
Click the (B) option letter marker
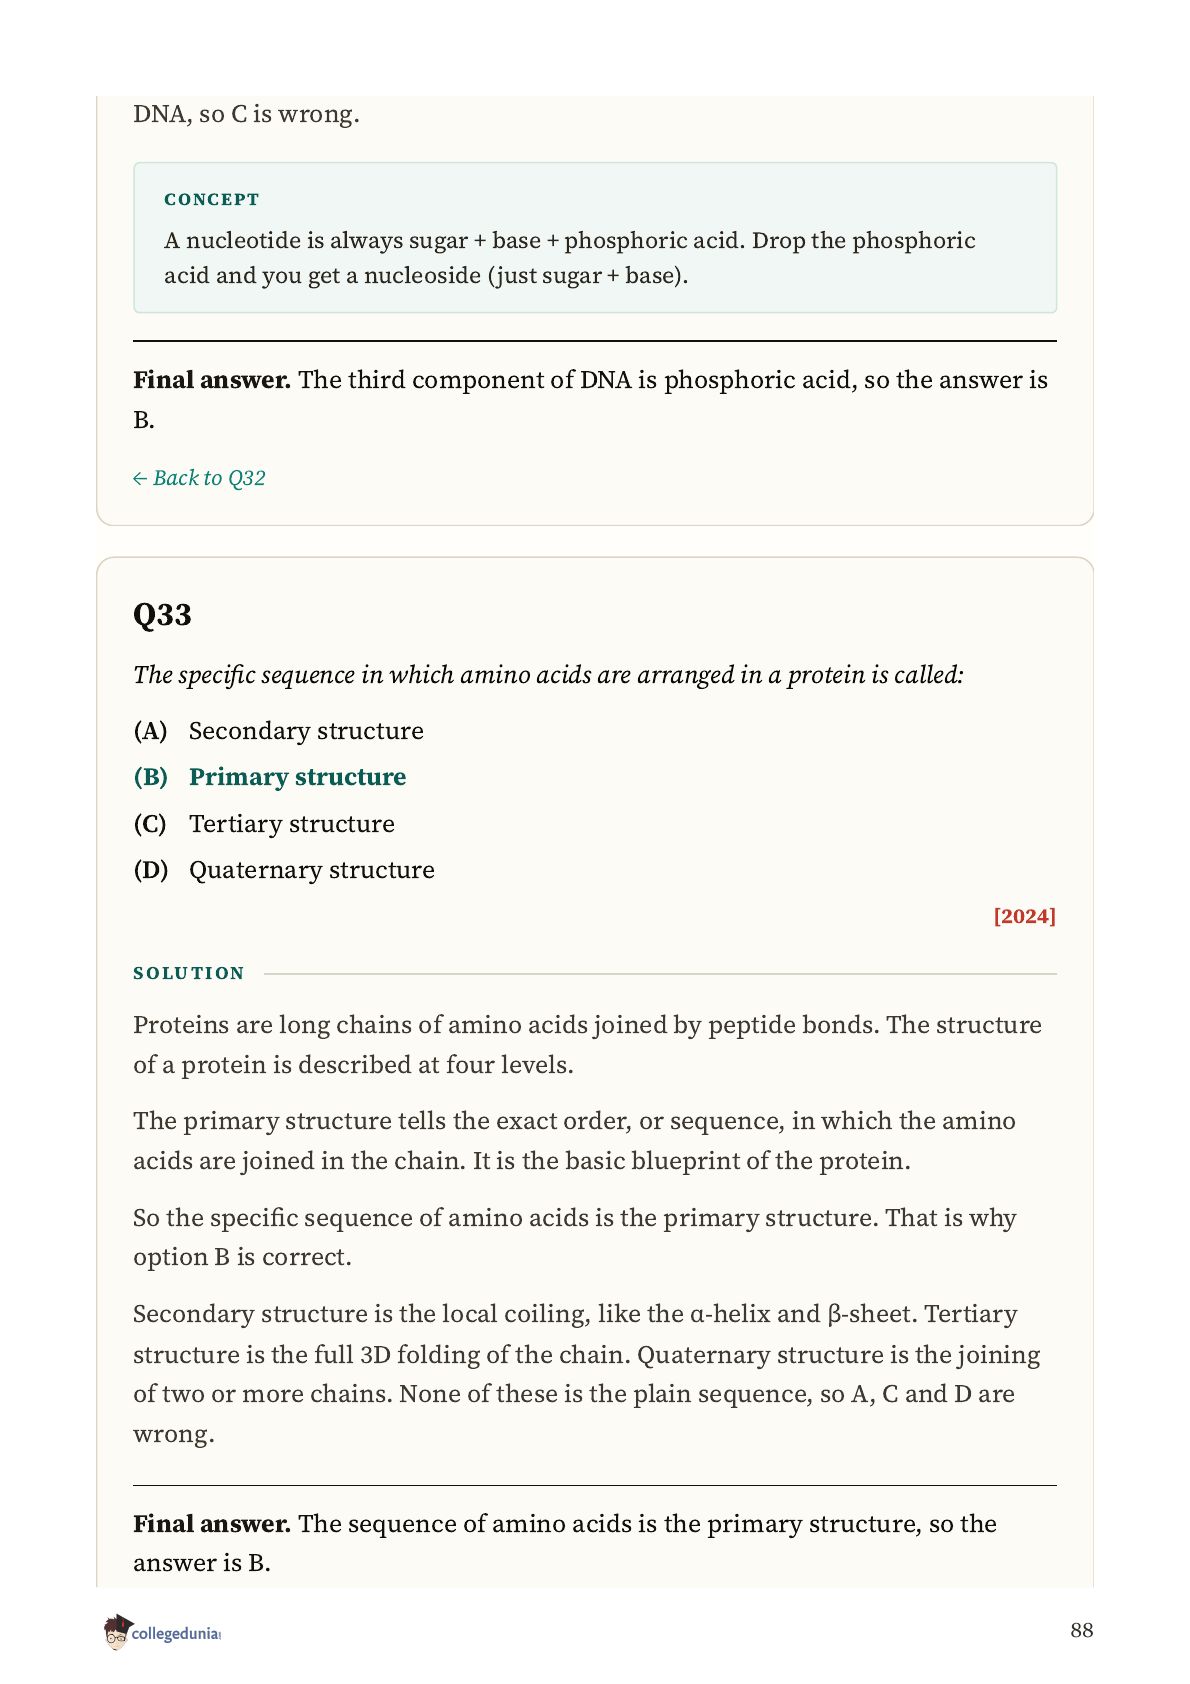(x=150, y=777)
